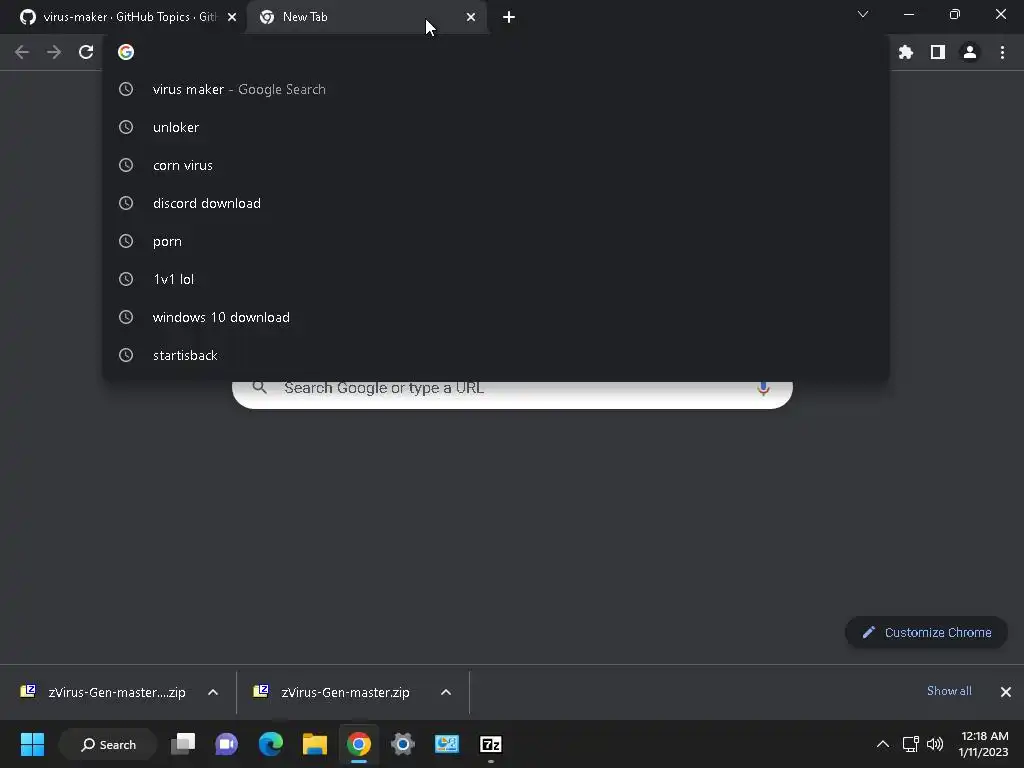Open Settings gear on the taskbar
Screen dimensions: 1024x768
[403, 744]
